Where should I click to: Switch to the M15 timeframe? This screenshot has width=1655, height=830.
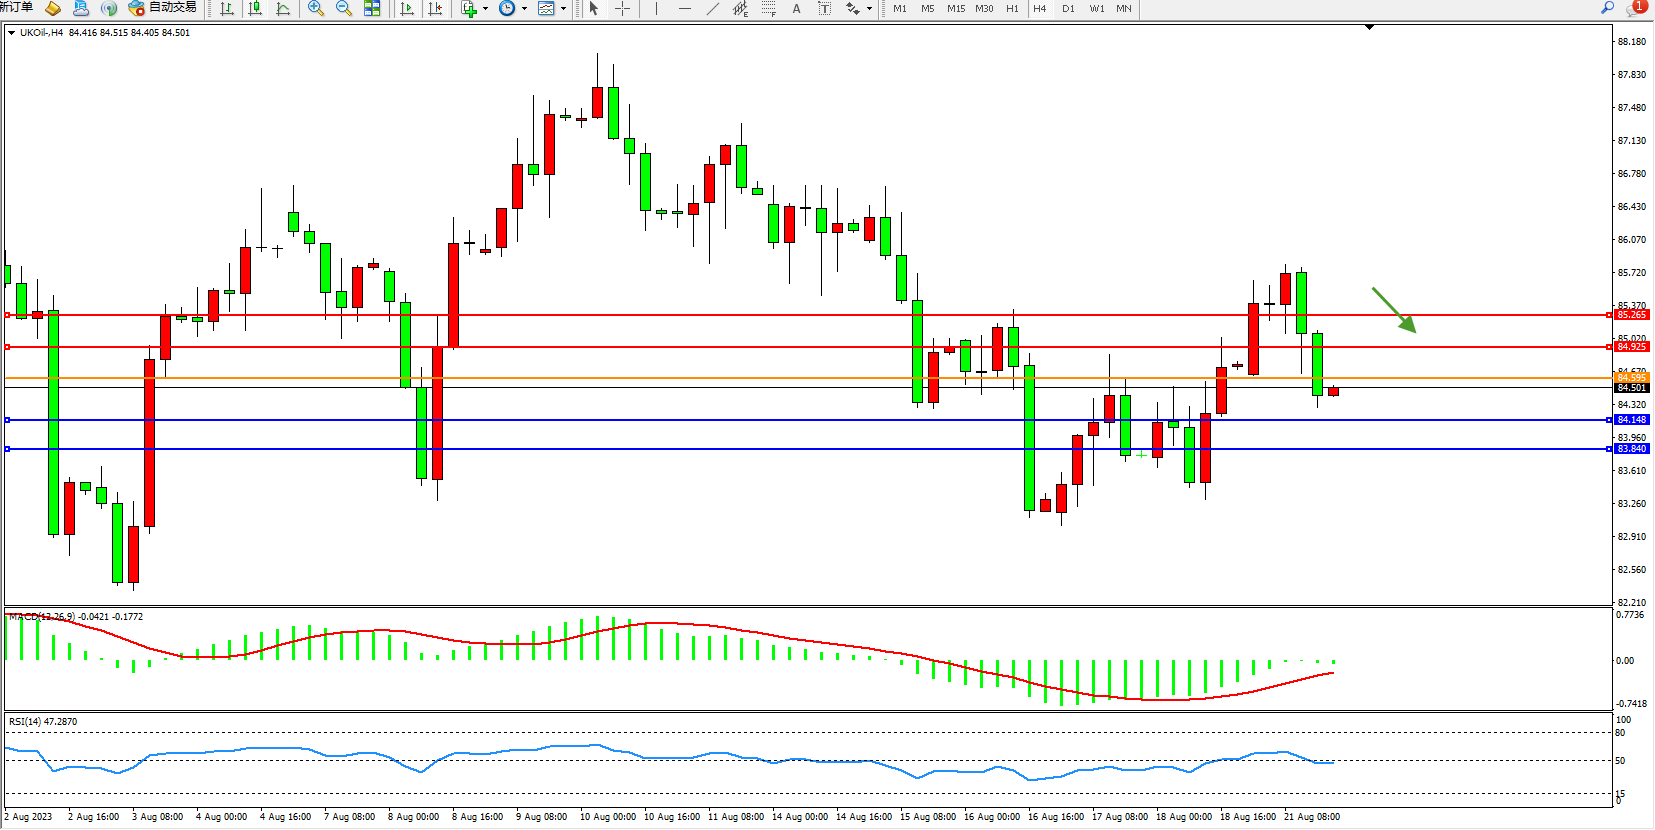956,9
